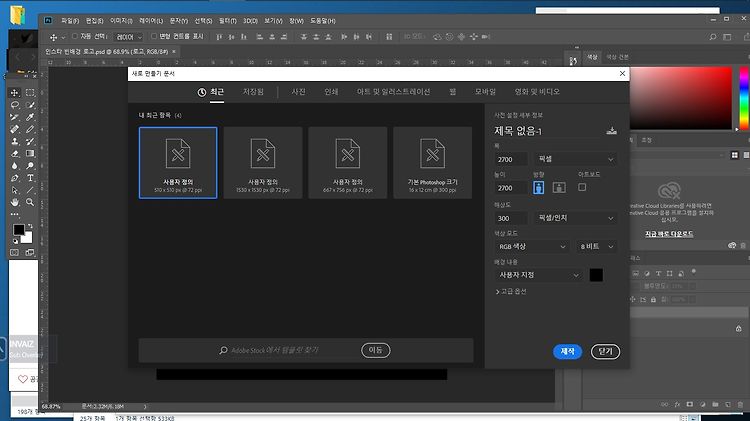Image resolution: width=750 pixels, height=421 pixels.
Task: Open the File menu
Action: [x=70, y=21]
